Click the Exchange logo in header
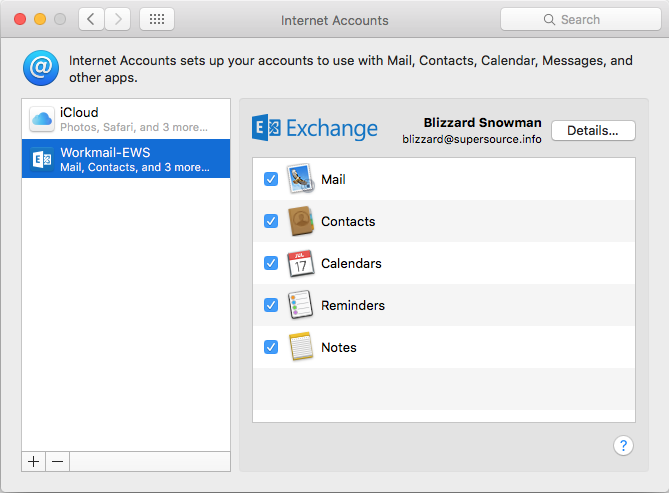Screen dimensions: 669x493 [315, 129]
